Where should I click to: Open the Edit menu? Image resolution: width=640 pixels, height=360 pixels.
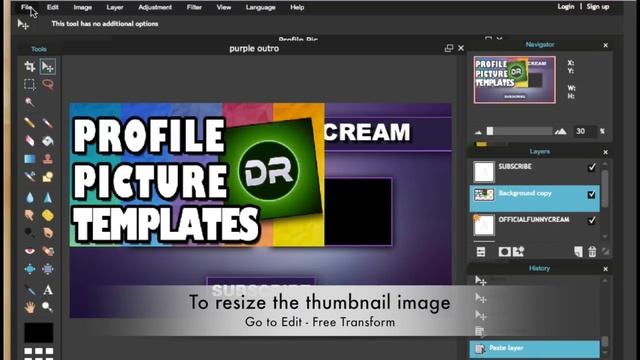(x=53, y=7)
